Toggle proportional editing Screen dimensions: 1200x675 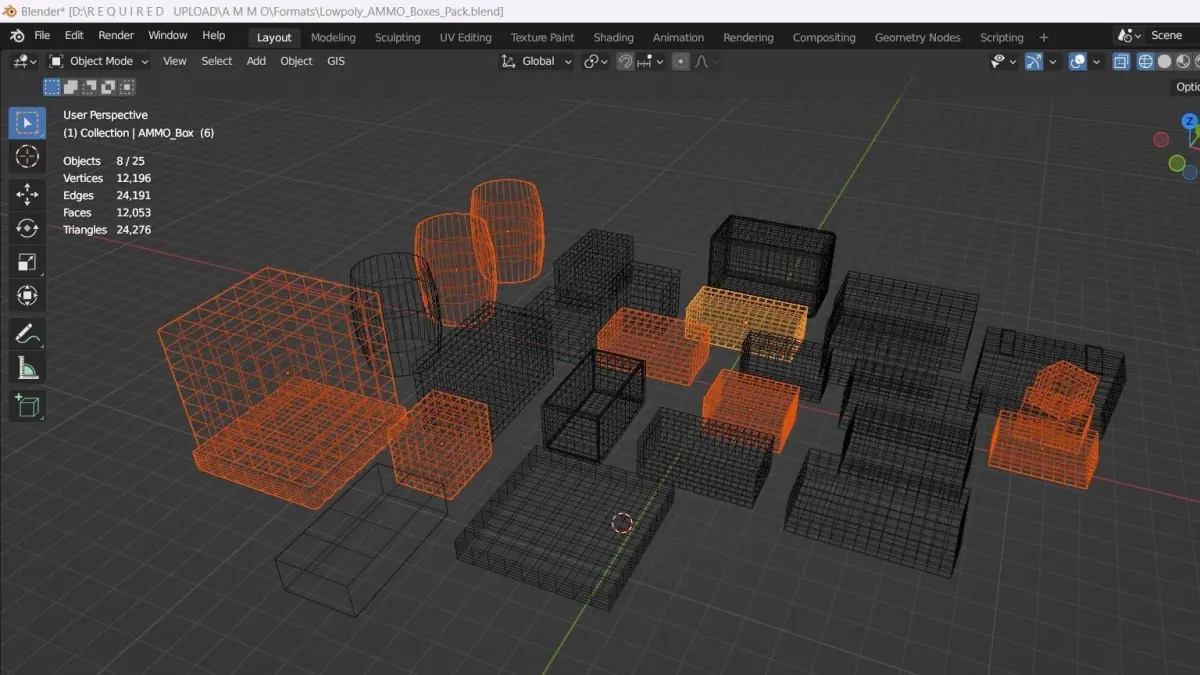click(681, 61)
